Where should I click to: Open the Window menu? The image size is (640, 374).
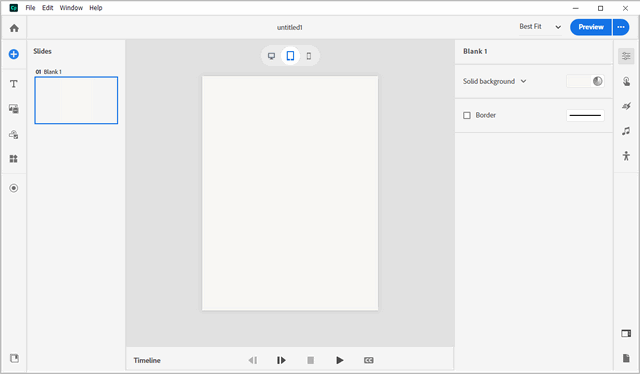point(71,8)
